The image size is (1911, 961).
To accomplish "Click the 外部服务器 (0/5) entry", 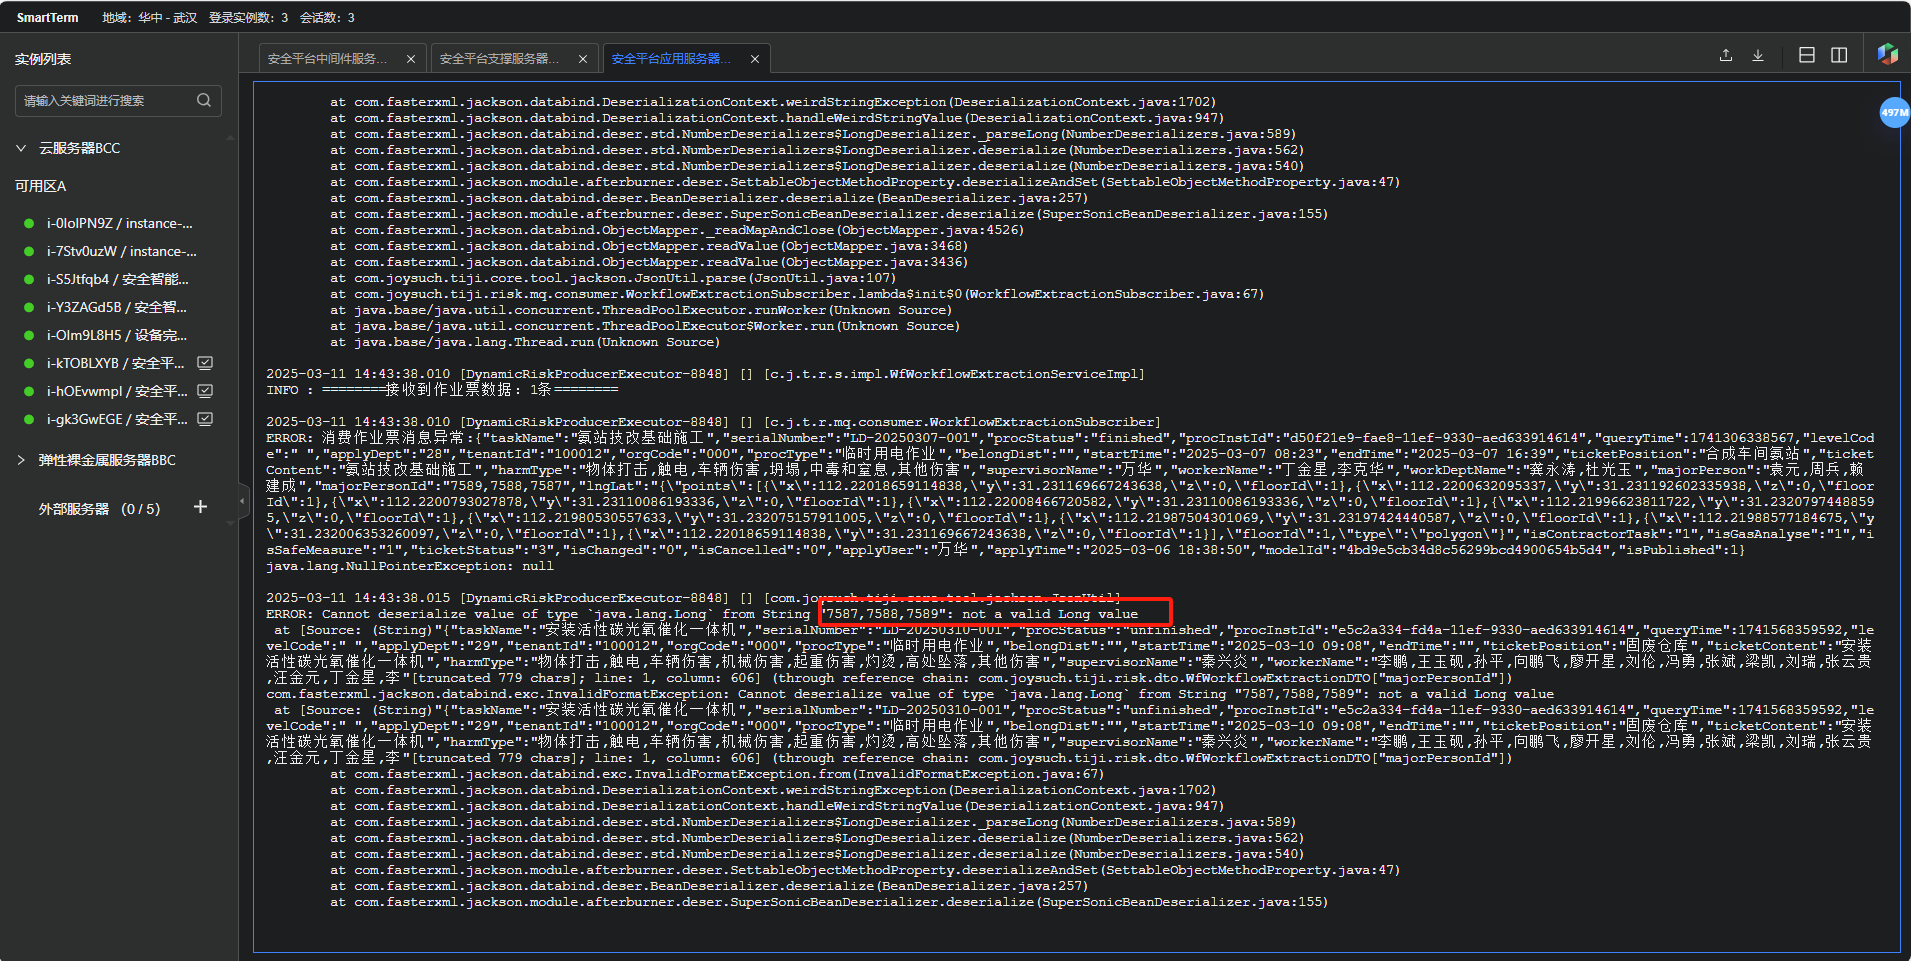I will 99,509.
